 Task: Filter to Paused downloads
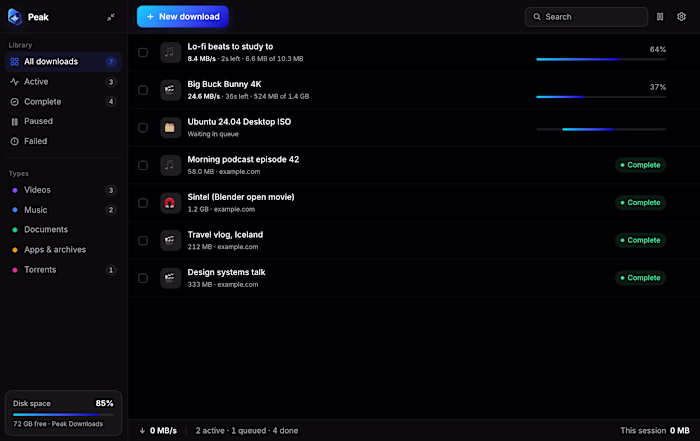[x=63, y=121]
